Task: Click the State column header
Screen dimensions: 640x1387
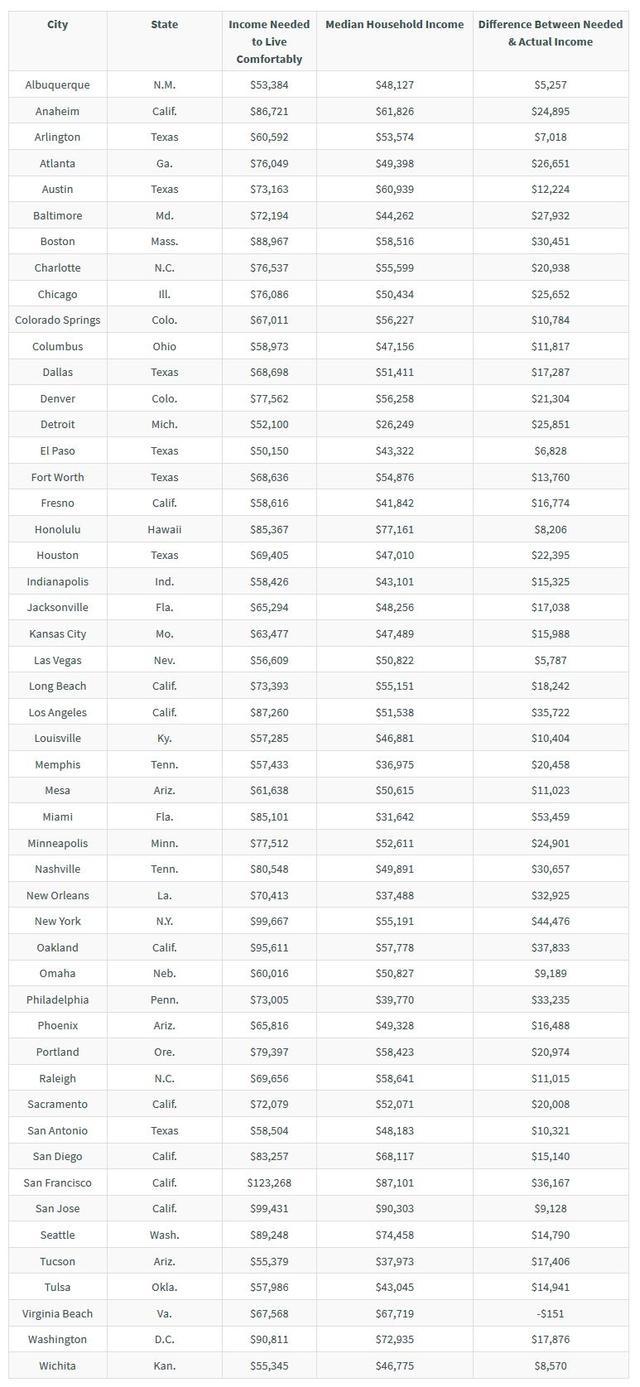Action: [164, 24]
